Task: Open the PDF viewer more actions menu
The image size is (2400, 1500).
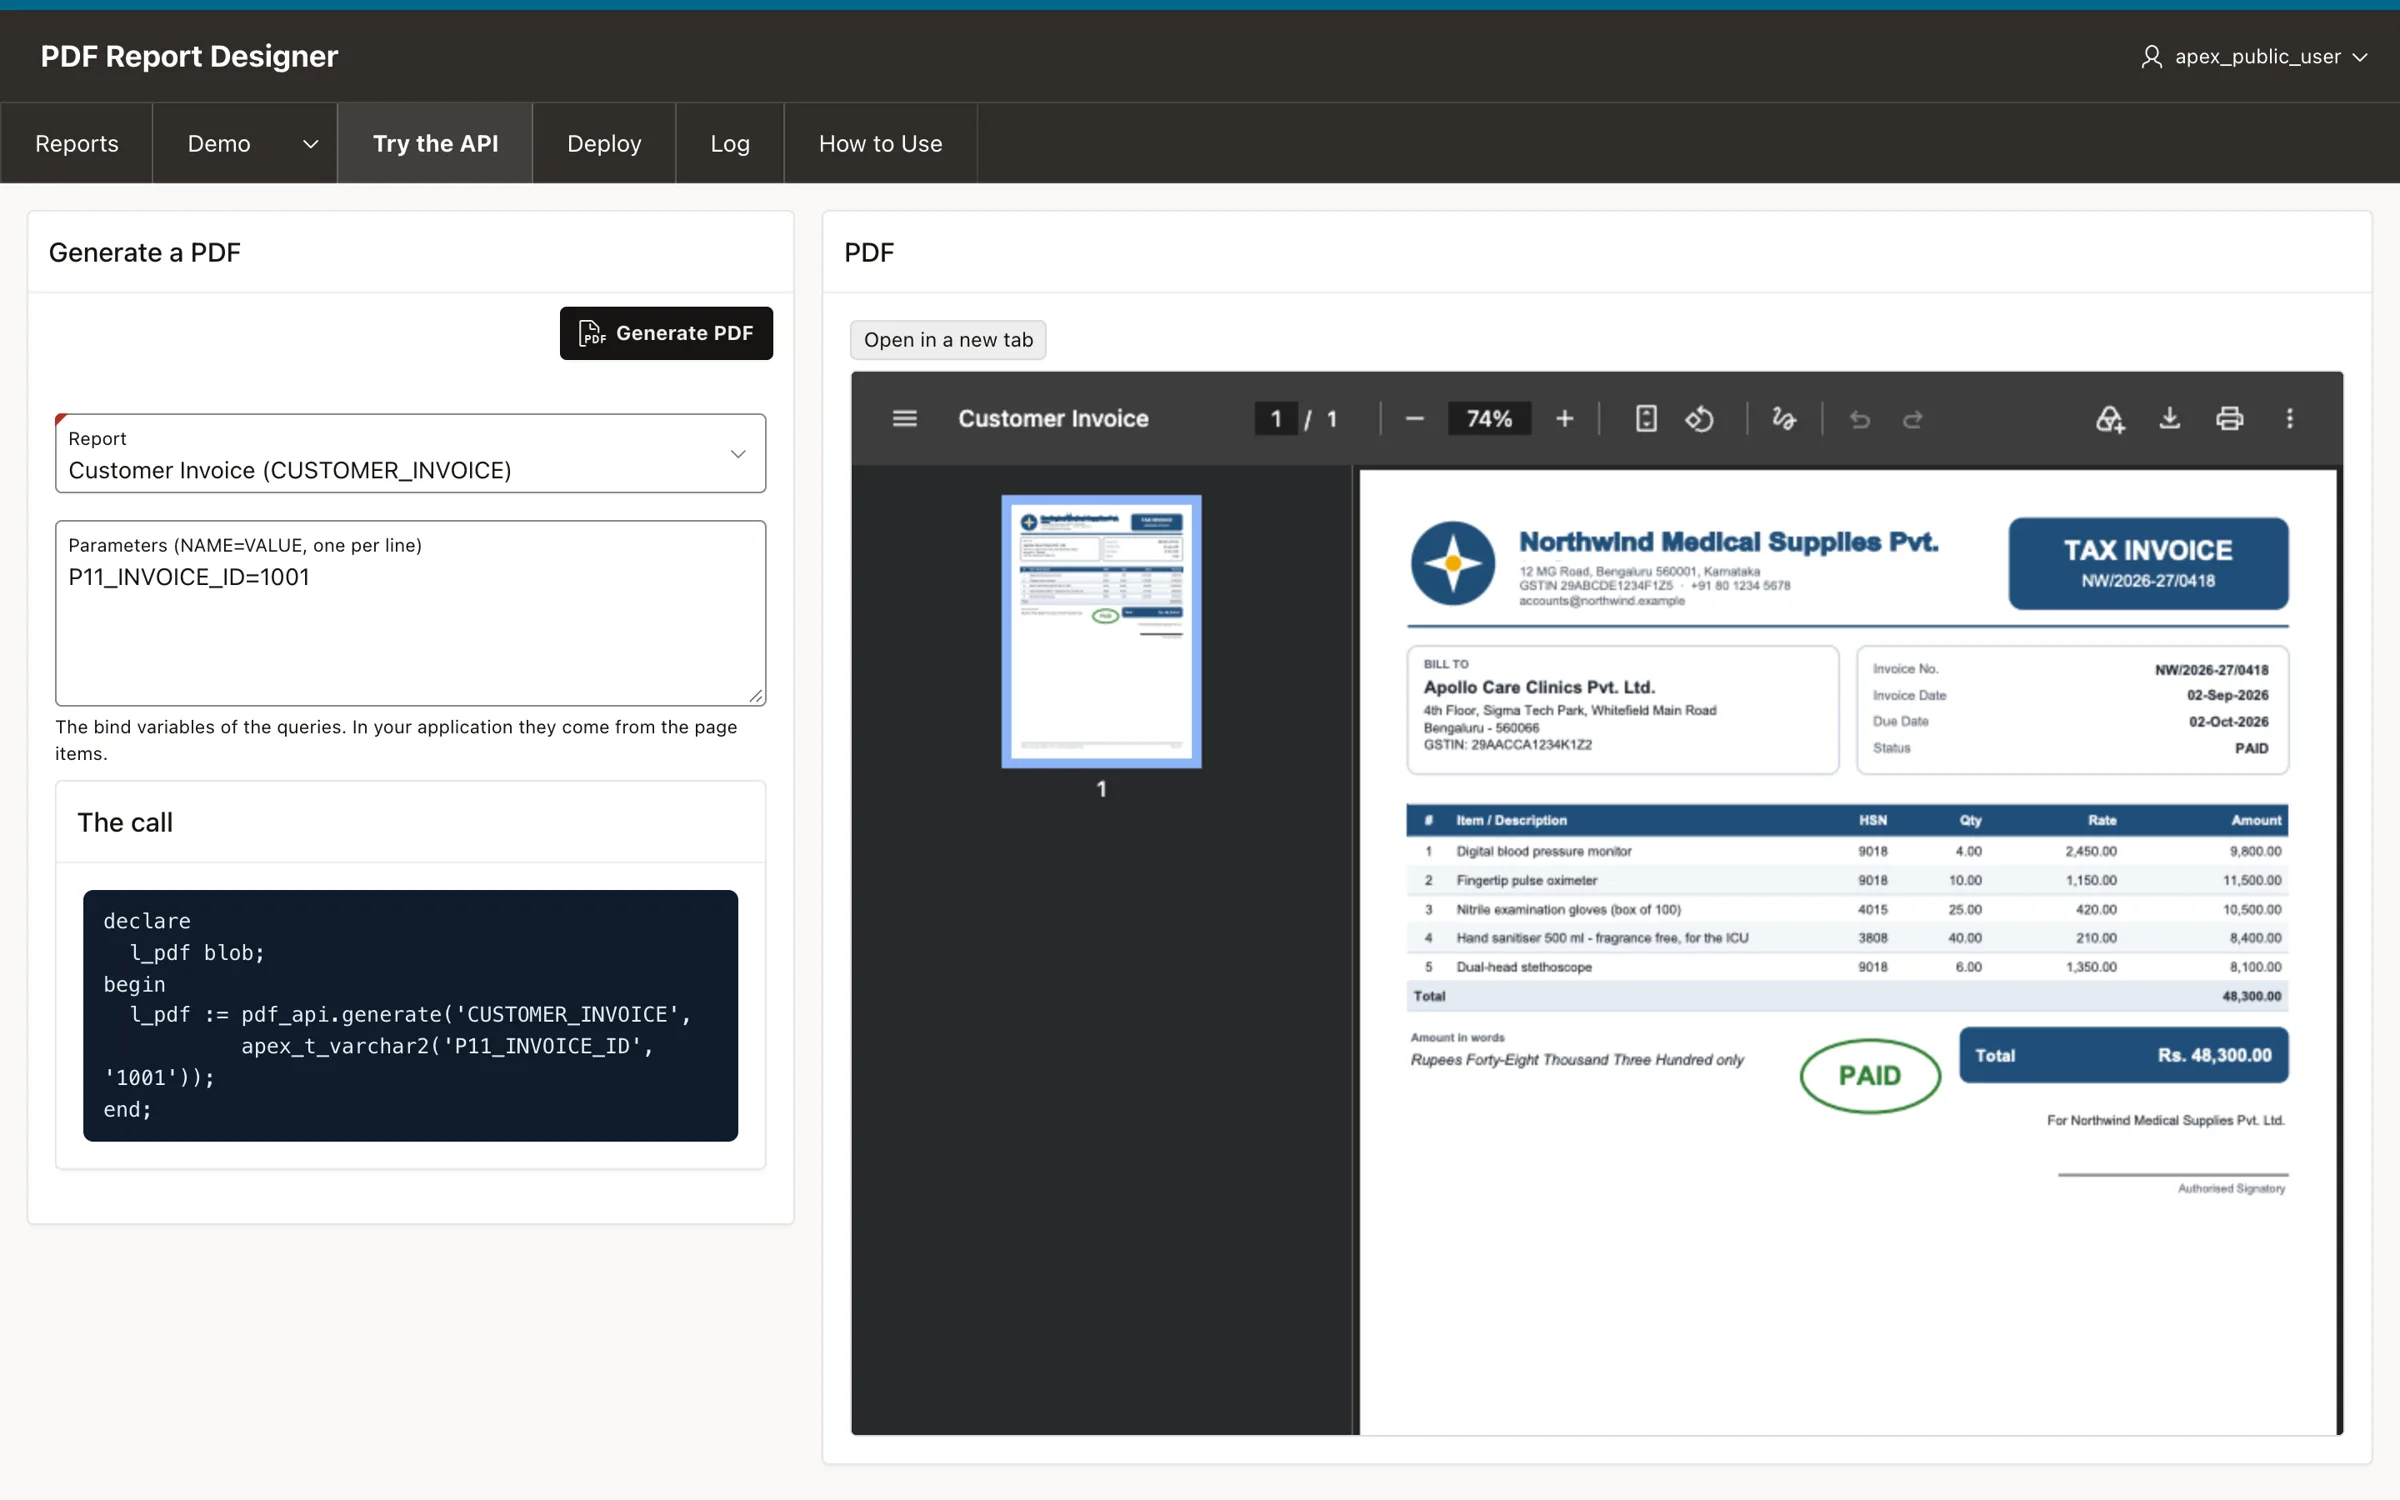Action: [x=2290, y=418]
